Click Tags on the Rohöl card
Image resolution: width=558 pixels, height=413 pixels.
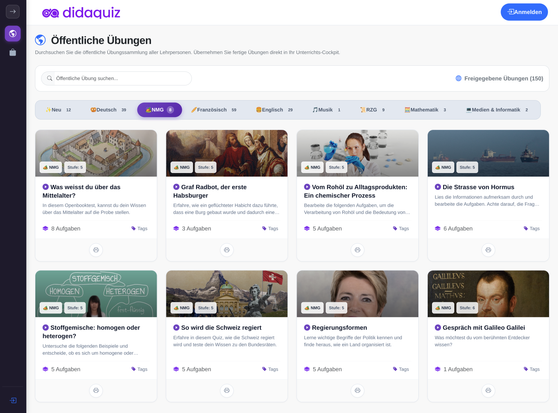click(401, 228)
